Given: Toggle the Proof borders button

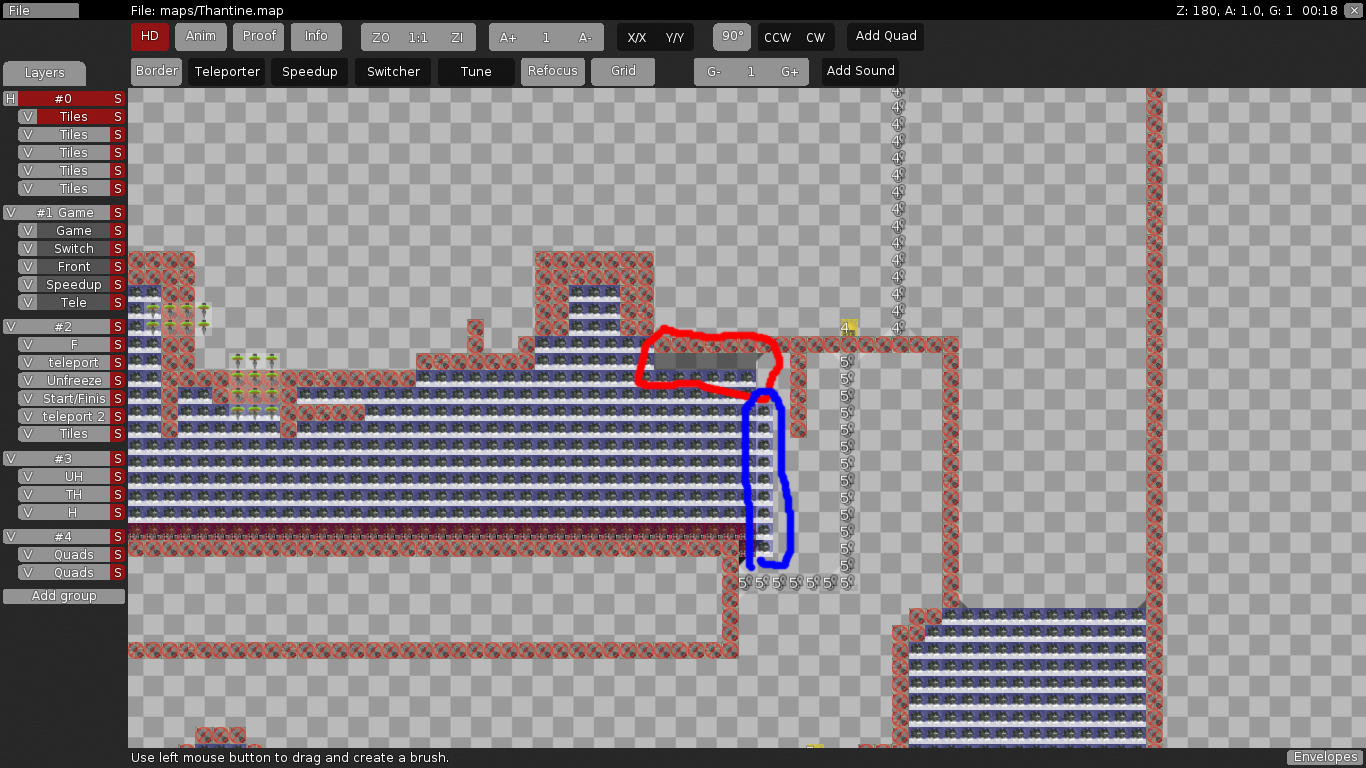Looking at the screenshot, I should click(259, 37).
